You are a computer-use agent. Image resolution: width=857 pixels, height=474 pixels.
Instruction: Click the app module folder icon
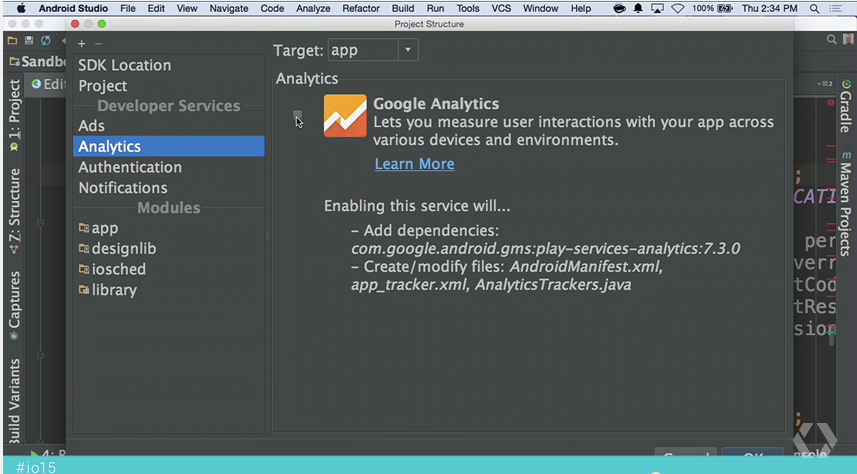click(84, 227)
